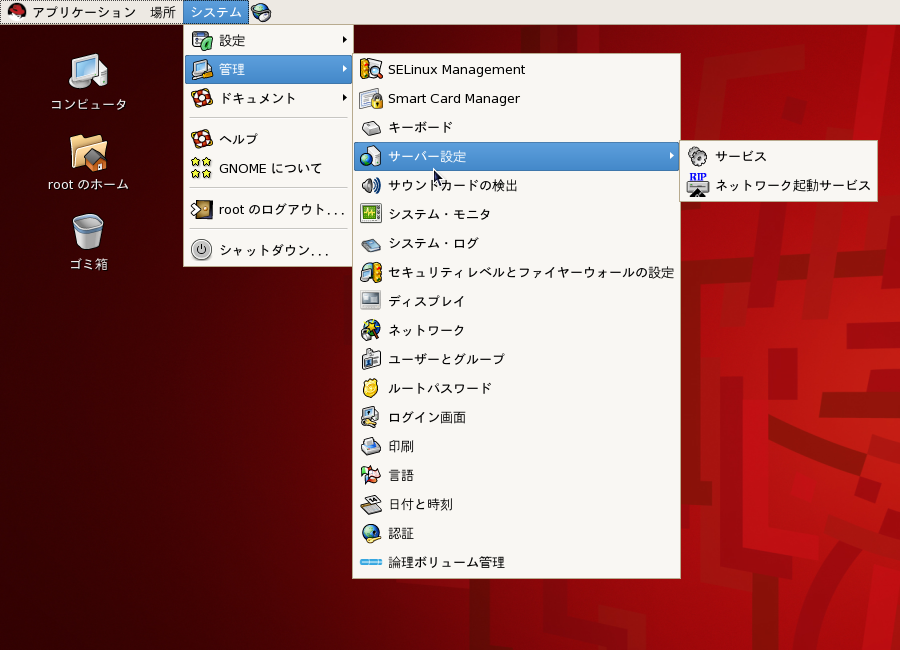Open the アプリケーション menu in the top panel
Screen dimensions: 900x650
pos(84,12)
